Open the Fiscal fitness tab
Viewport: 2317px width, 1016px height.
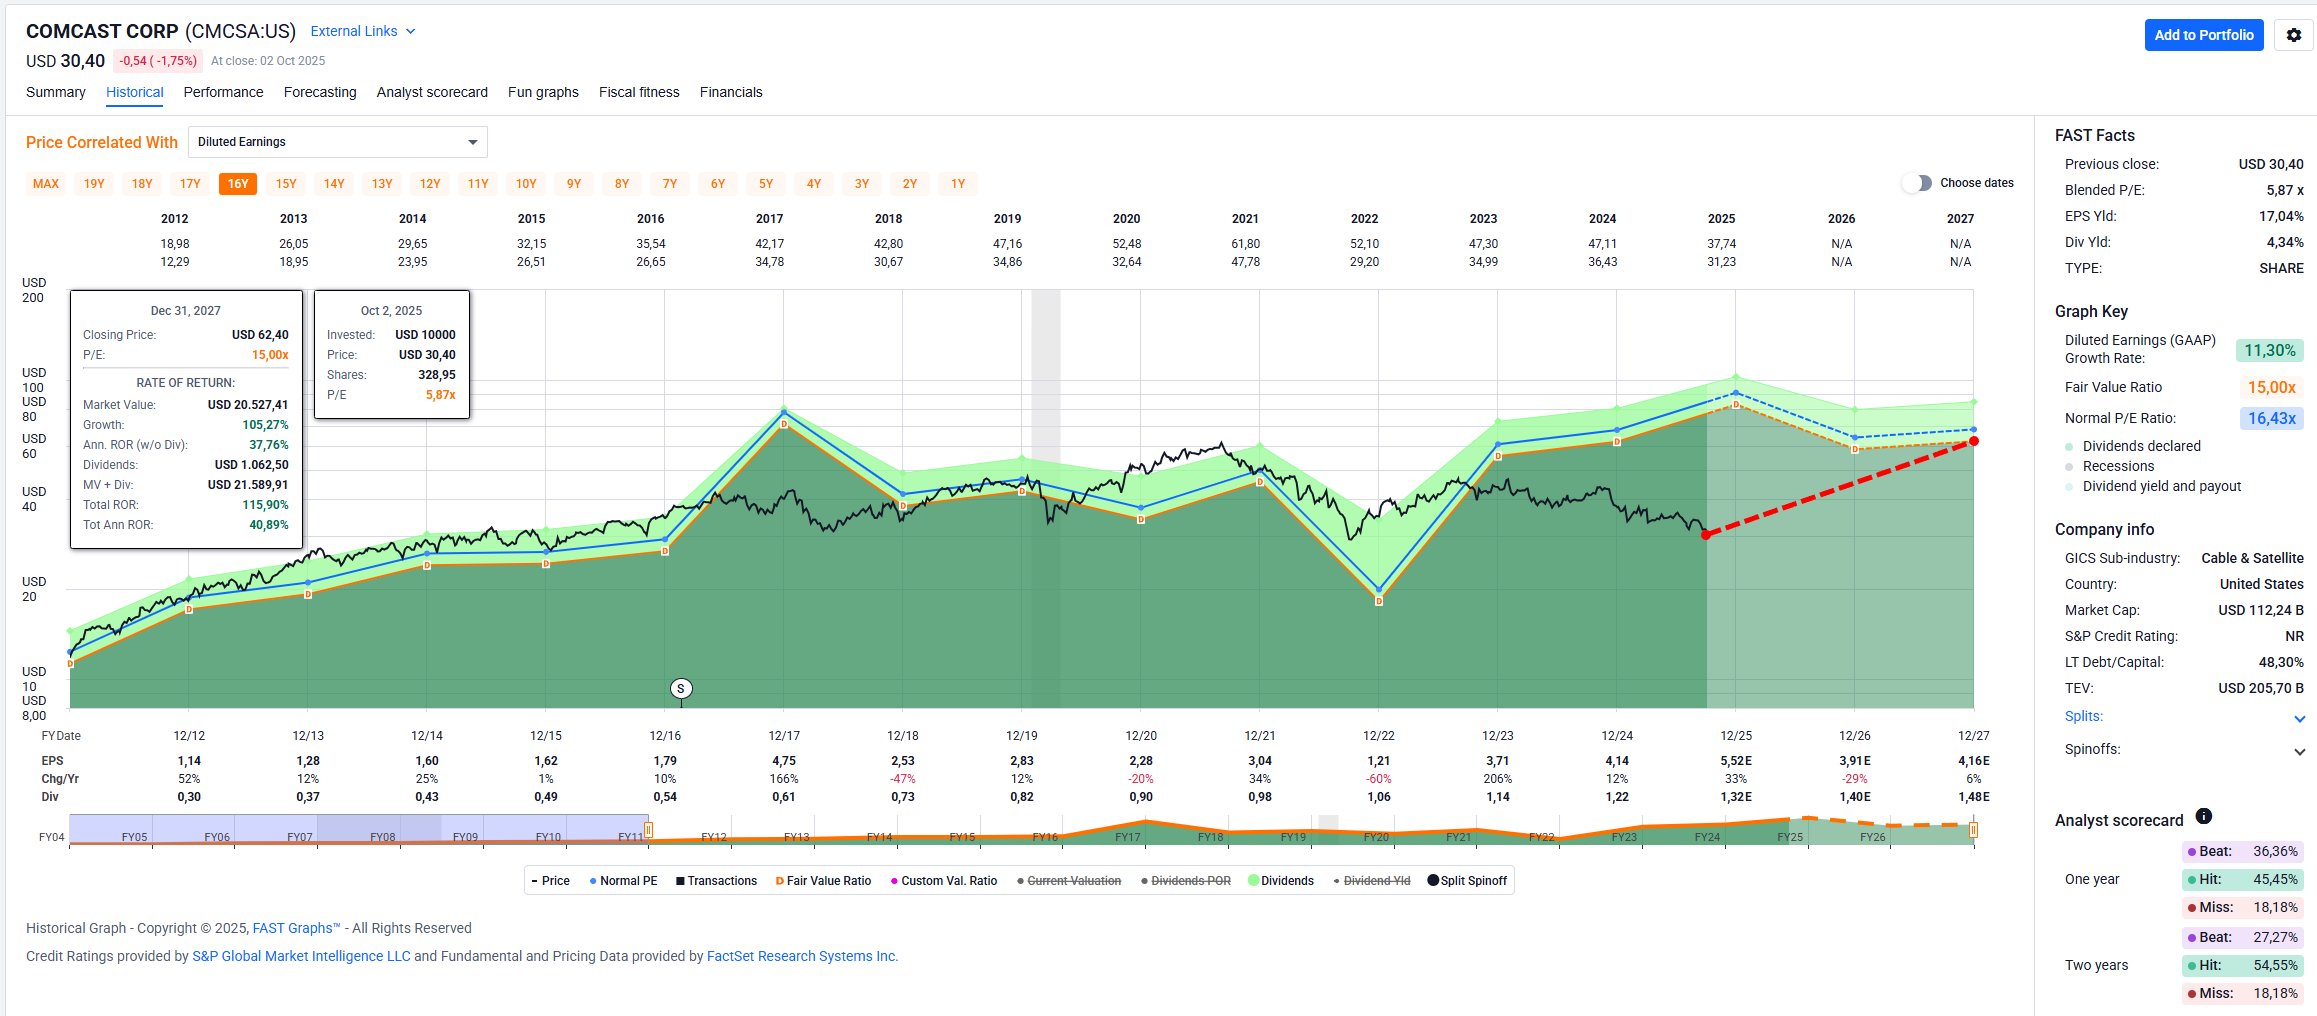pyautogui.click(x=639, y=92)
